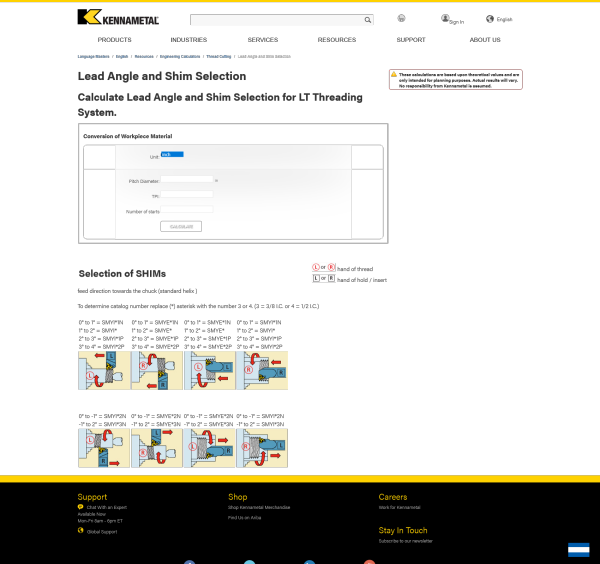Open the Unit dropdown set to inch
Viewport: 600px width, 564px height.
point(172,154)
